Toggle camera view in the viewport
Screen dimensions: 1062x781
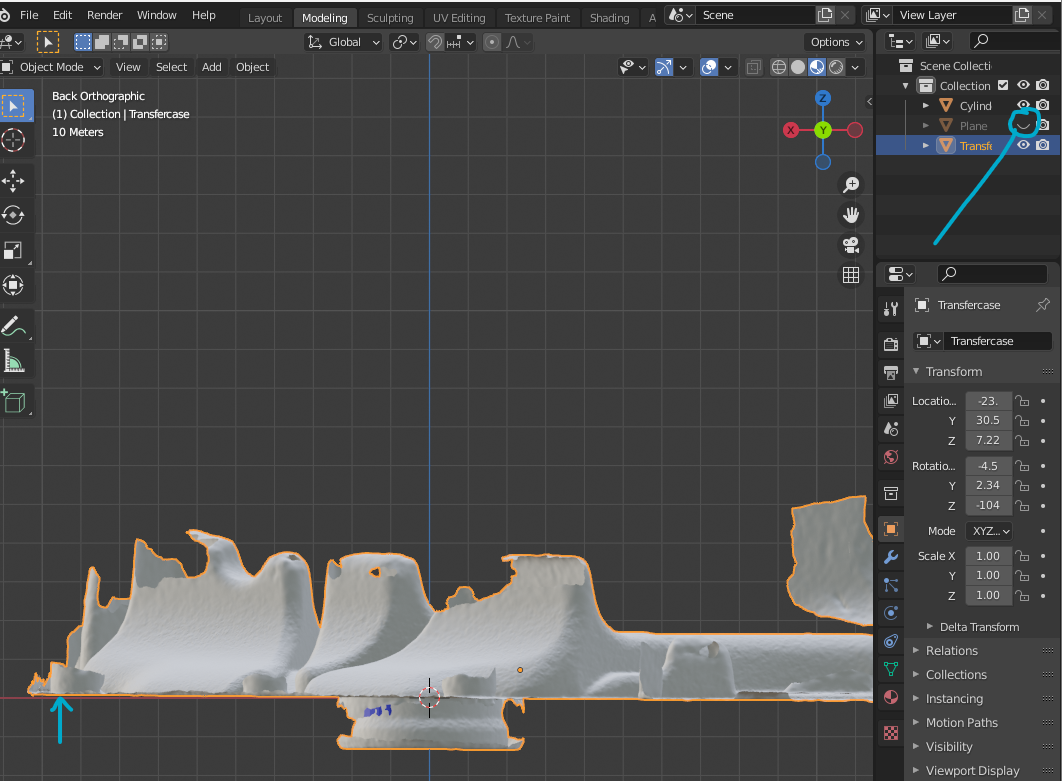tap(851, 245)
